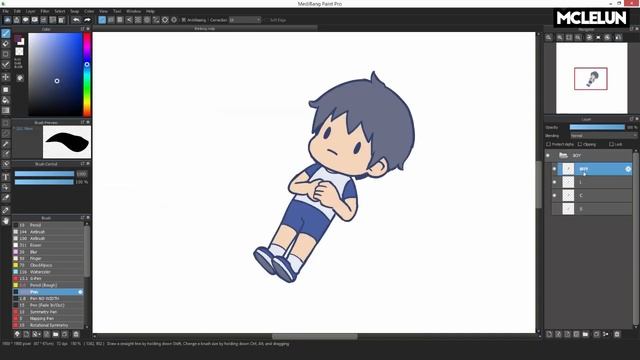Viewport: 640px width, 360px height.
Task: Click zoom-in icon in Navigator panel
Action: [x=560, y=37]
